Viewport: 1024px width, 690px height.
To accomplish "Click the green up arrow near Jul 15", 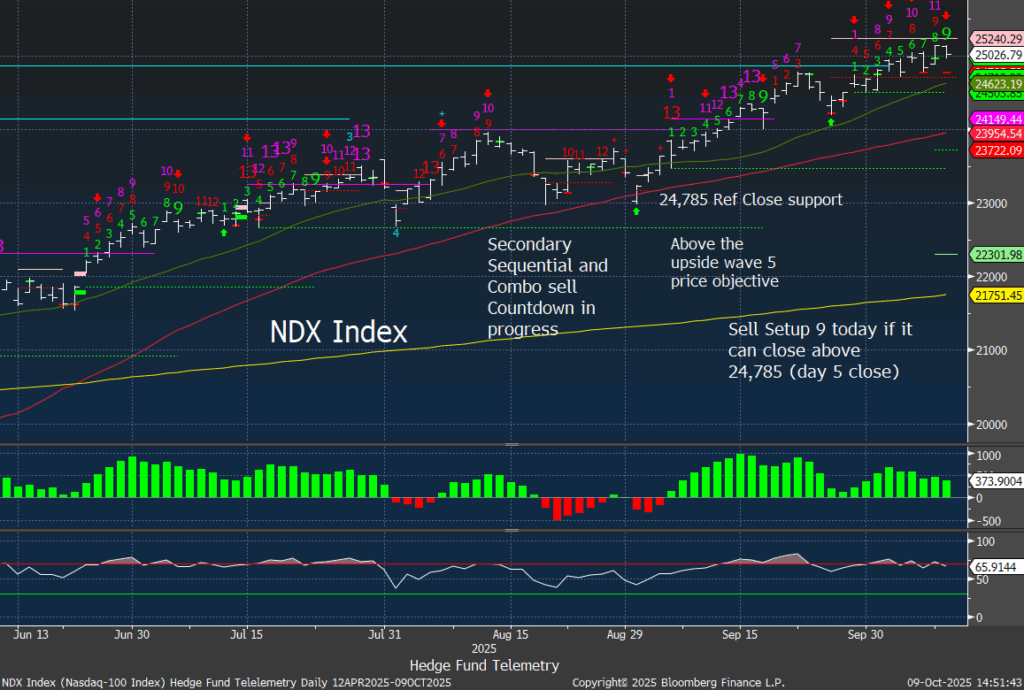I will tap(223, 232).
